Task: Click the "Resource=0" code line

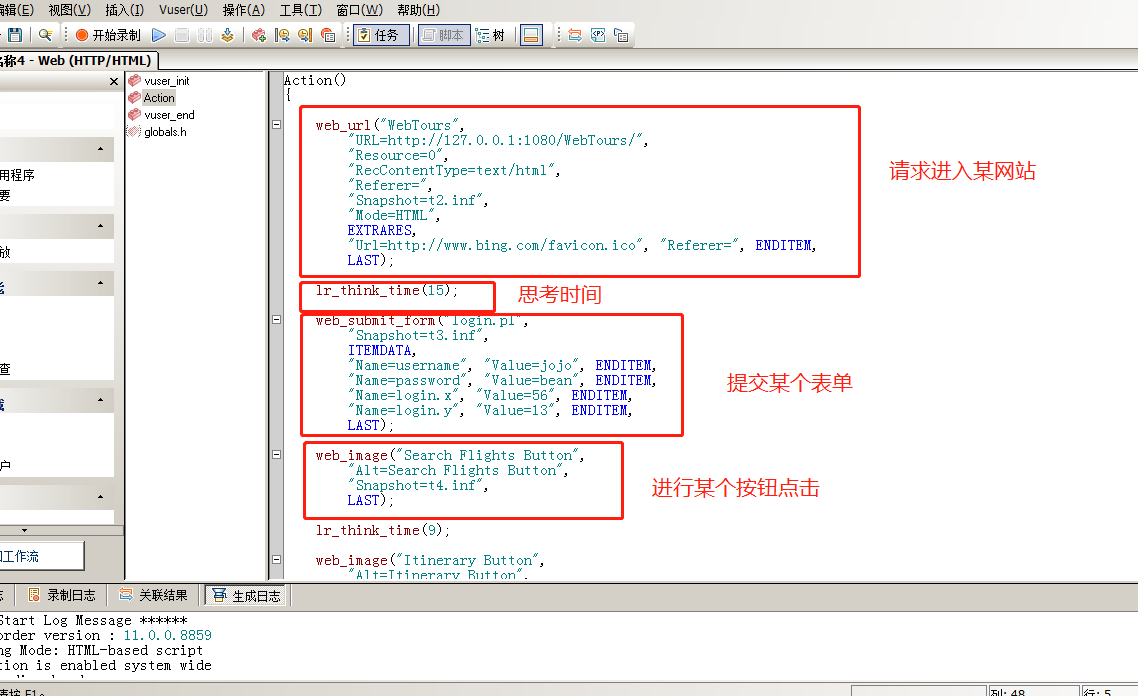Action: [x=398, y=155]
